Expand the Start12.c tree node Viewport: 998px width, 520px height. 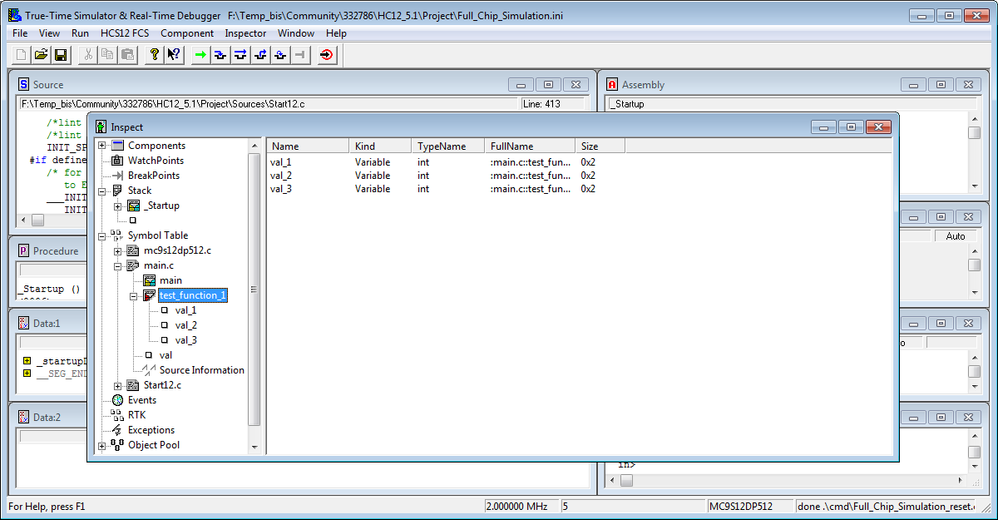pyautogui.click(x=118, y=386)
